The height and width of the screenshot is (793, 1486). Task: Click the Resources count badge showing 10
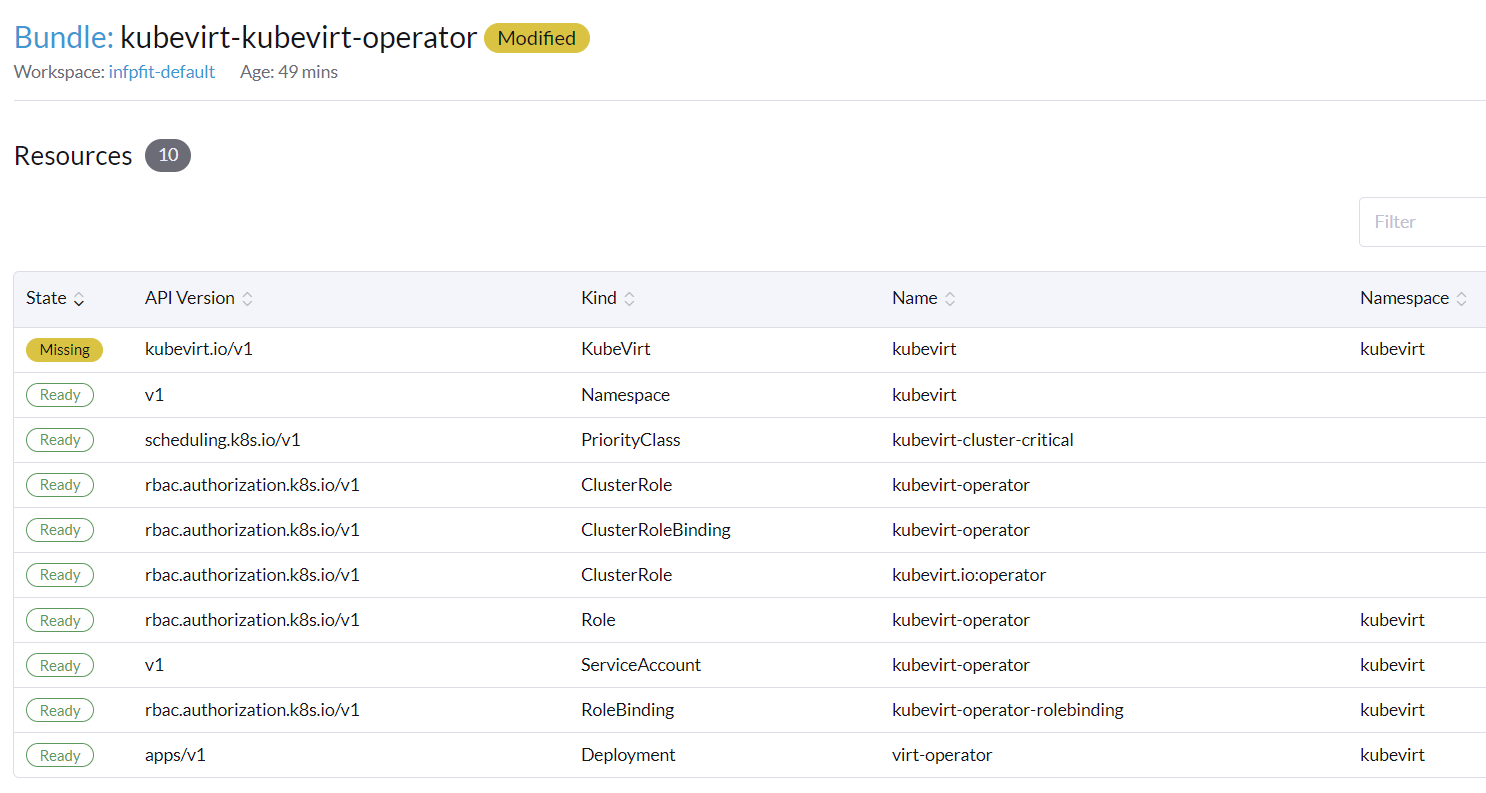coord(167,155)
